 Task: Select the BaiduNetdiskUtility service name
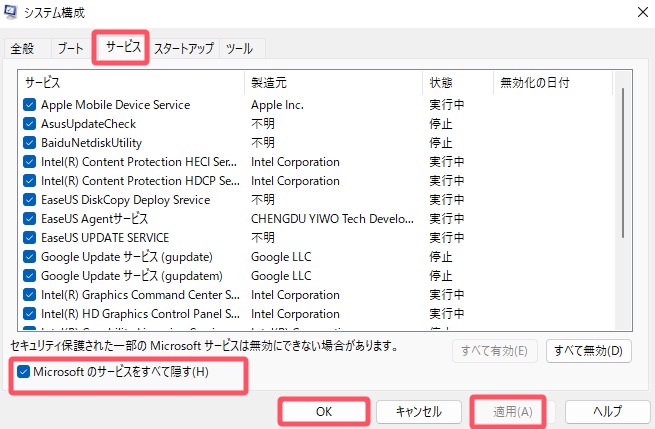pyautogui.click(x=91, y=143)
